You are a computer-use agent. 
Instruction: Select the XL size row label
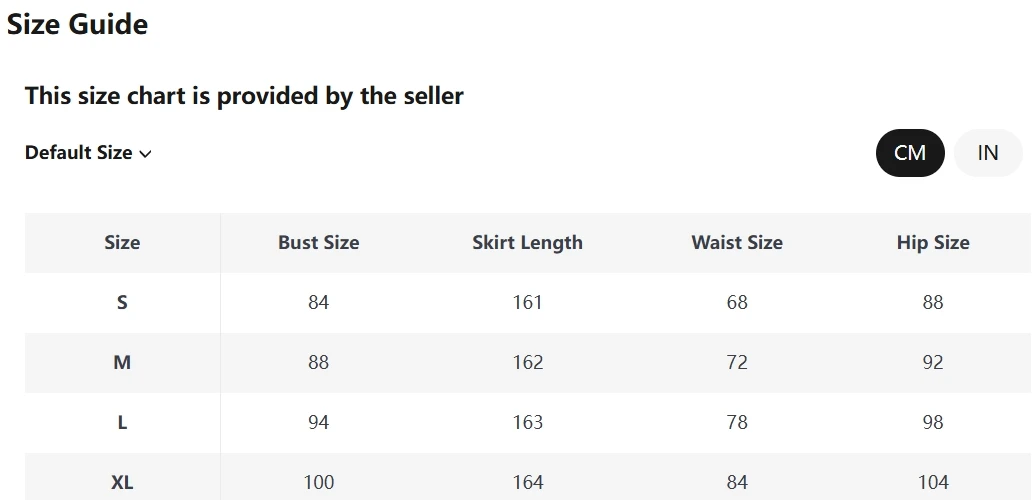click(122, 482)
